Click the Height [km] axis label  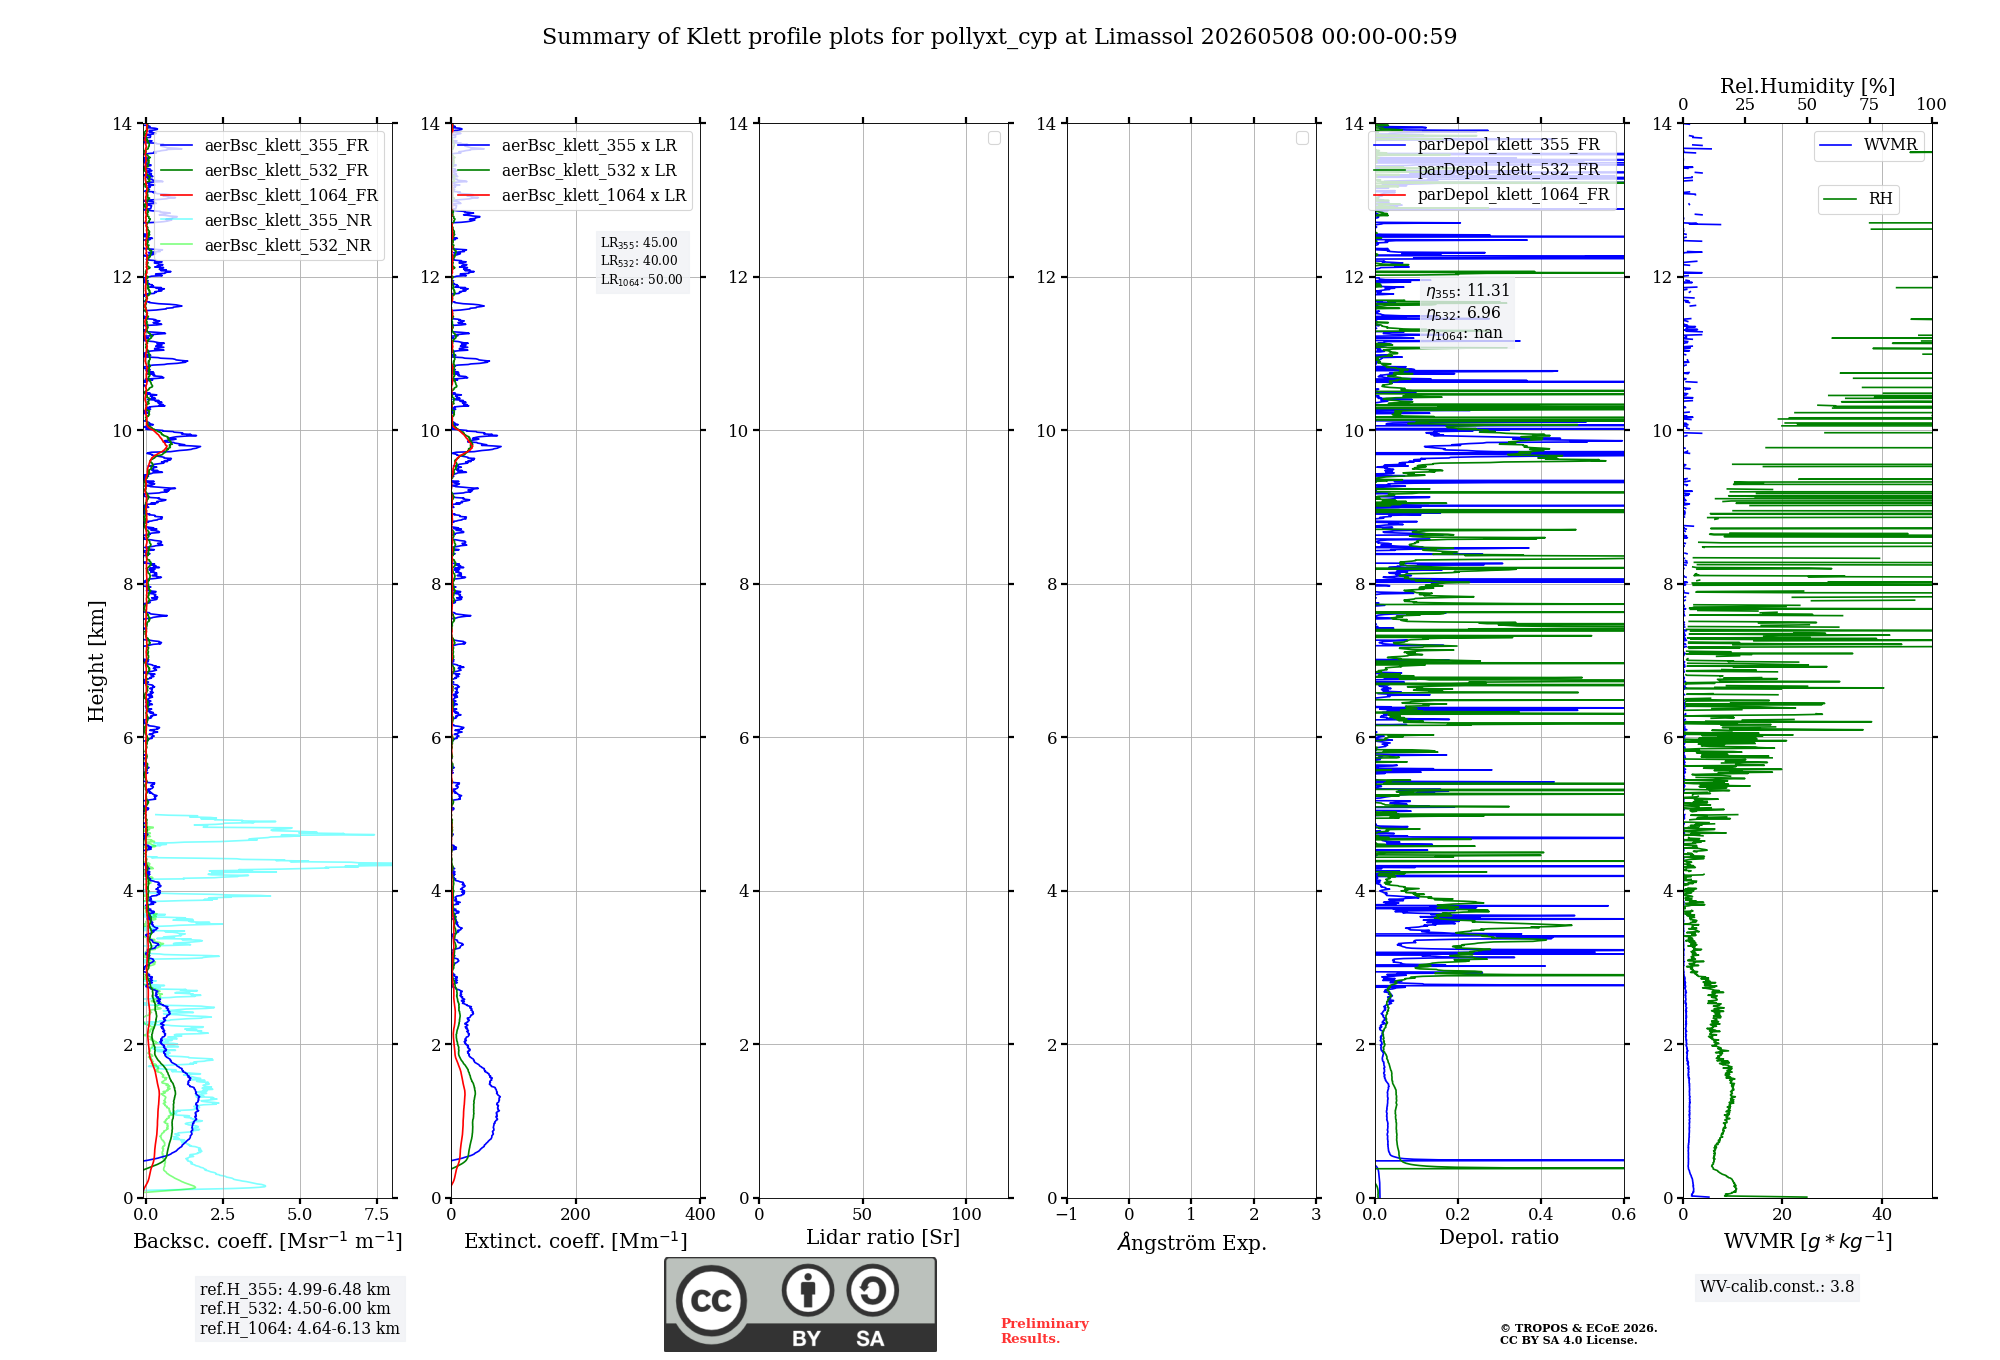pos(96,661)
